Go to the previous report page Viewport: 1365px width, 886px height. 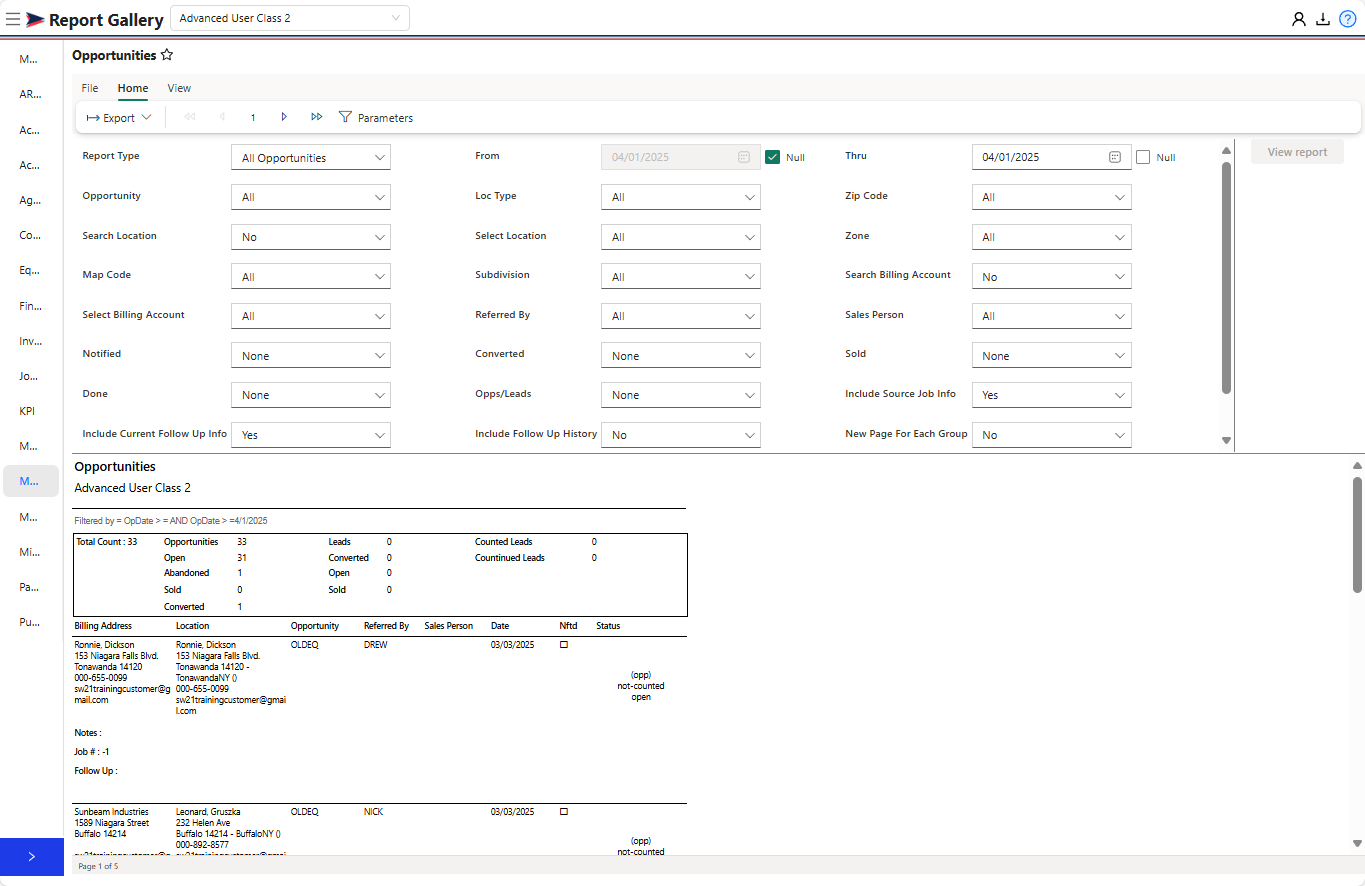pyautogui.click(x=222, y=117)
